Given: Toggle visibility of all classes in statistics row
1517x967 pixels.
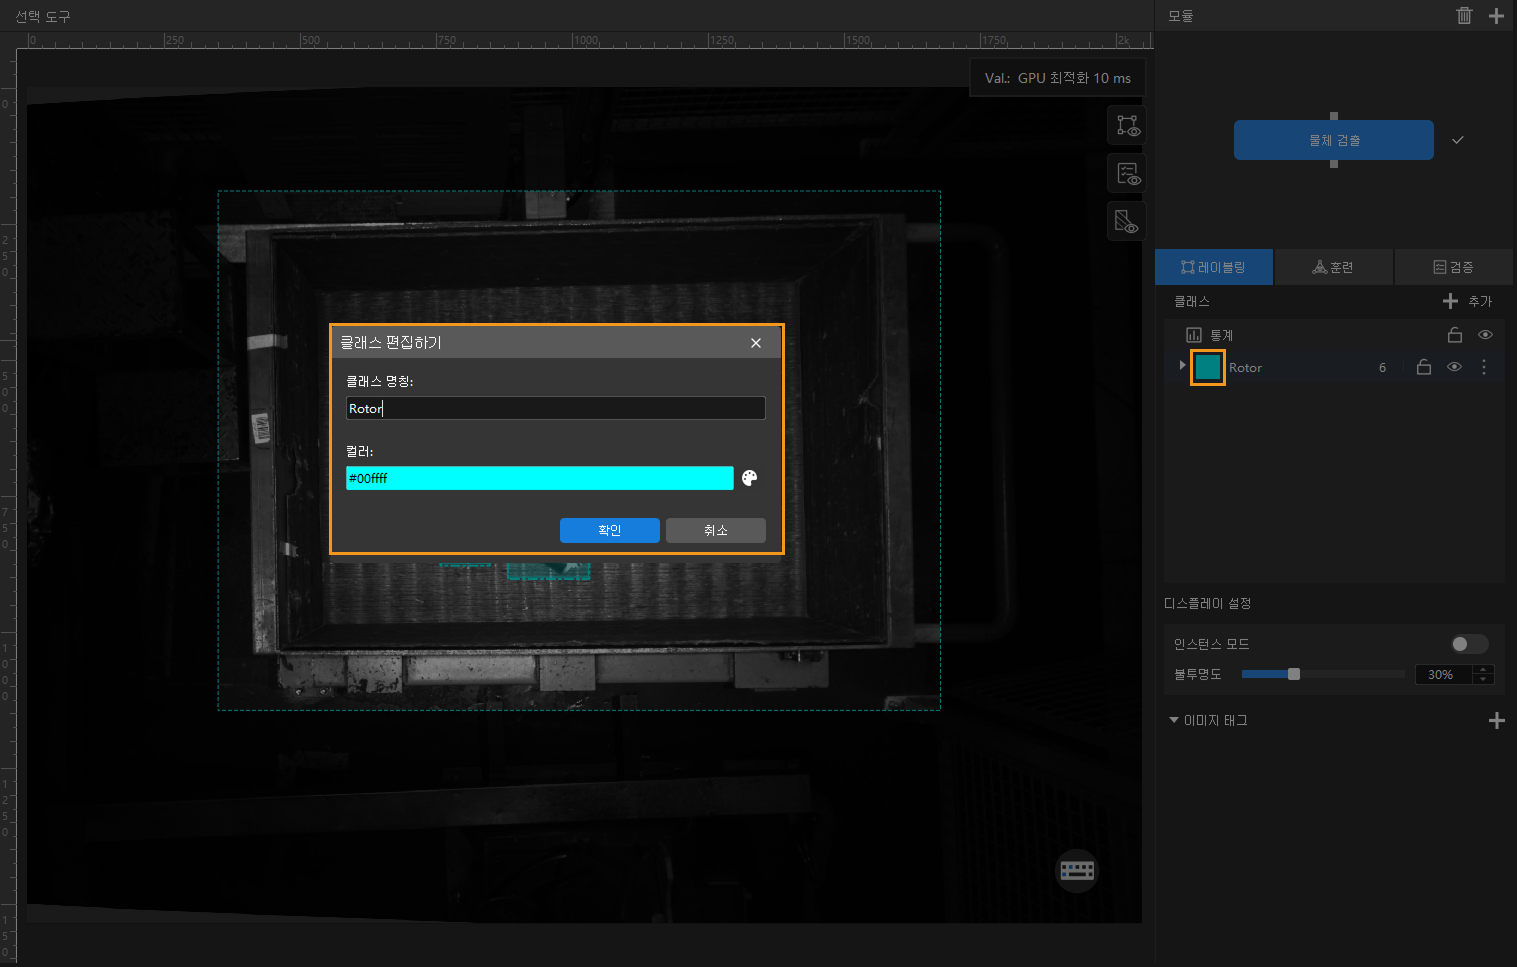Looking at the screenshot, I should point(1485,335).
